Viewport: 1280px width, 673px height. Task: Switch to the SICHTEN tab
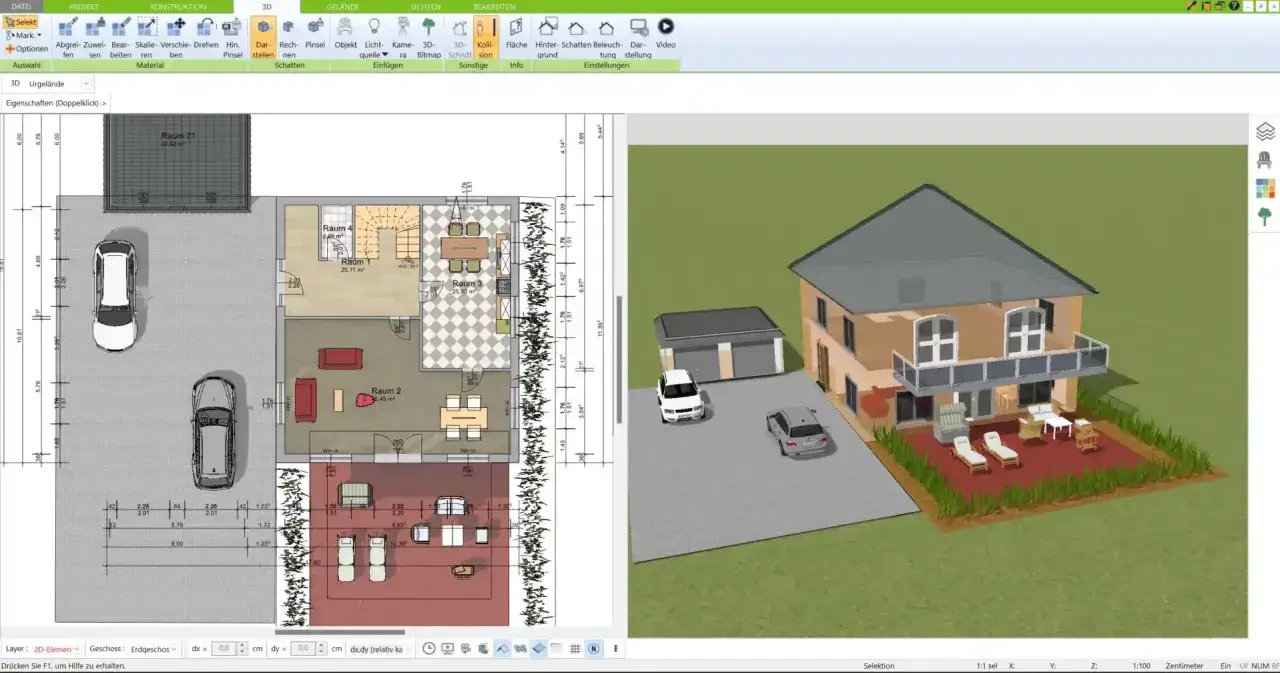tap(425, 6)
